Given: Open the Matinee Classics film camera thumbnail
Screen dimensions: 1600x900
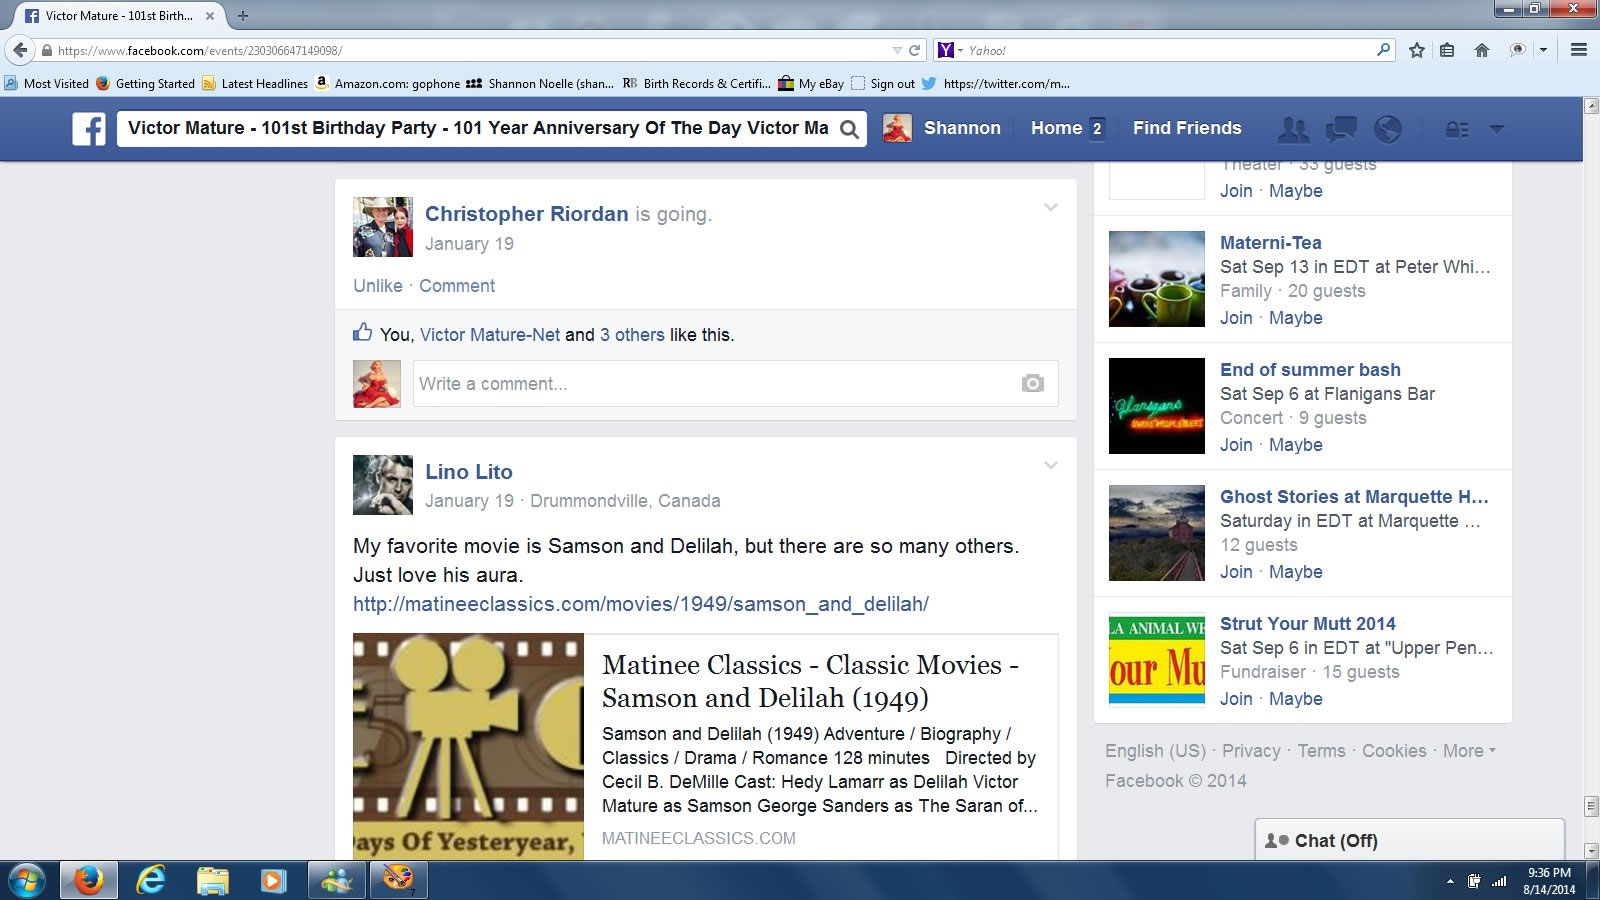Looking at the screenshot, I should pos(468,746).
